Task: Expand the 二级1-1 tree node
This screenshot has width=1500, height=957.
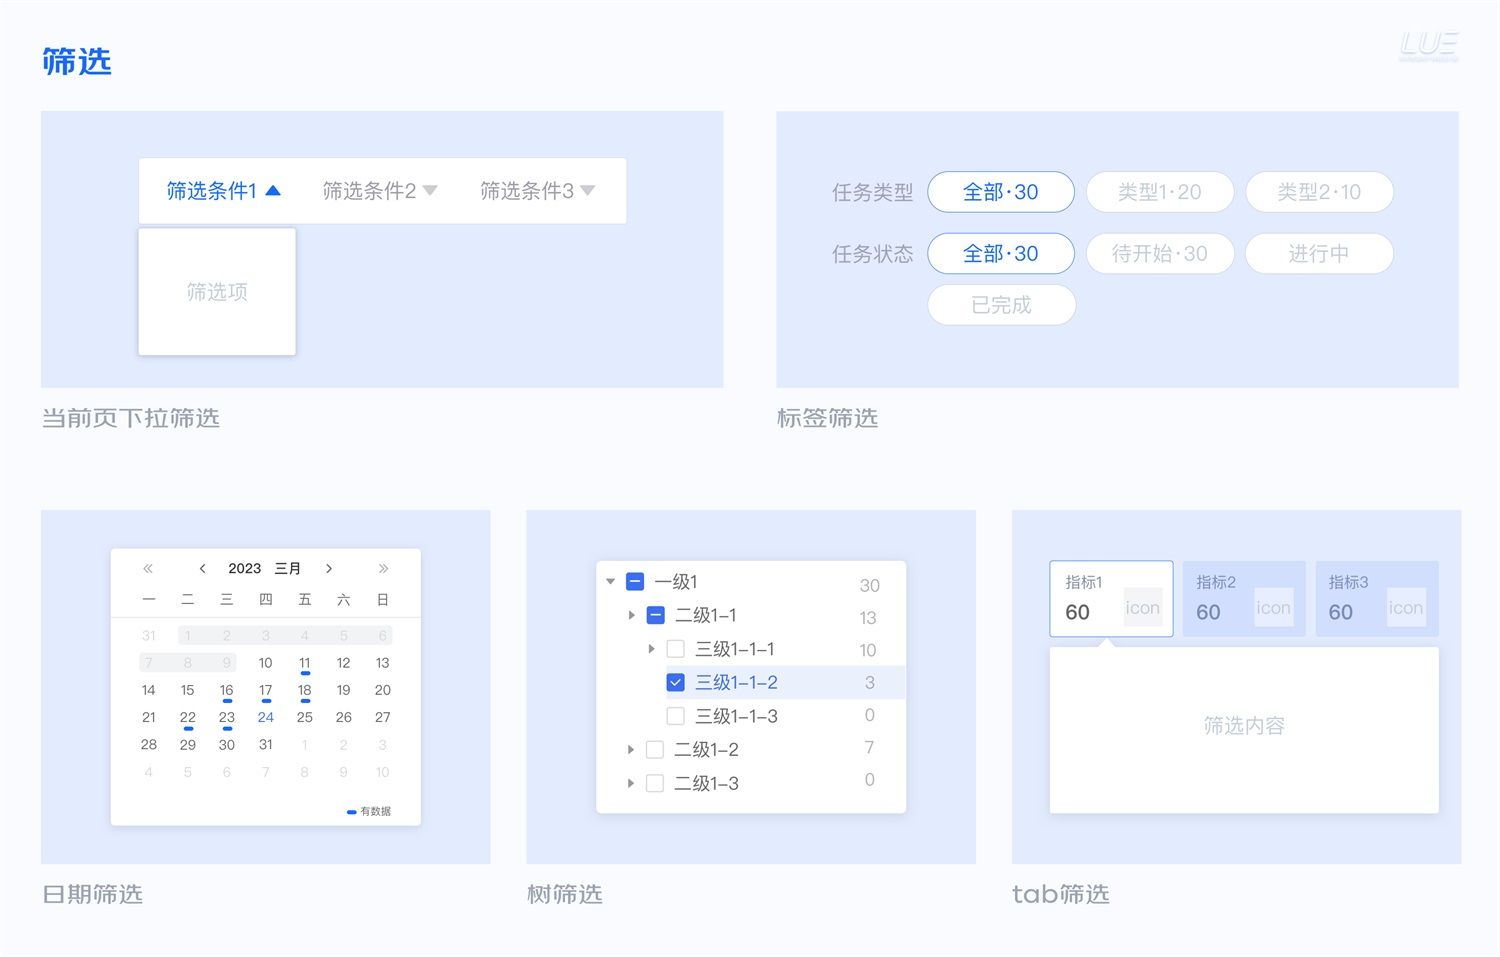Action: pyautogui.click(x=631, y=615)
